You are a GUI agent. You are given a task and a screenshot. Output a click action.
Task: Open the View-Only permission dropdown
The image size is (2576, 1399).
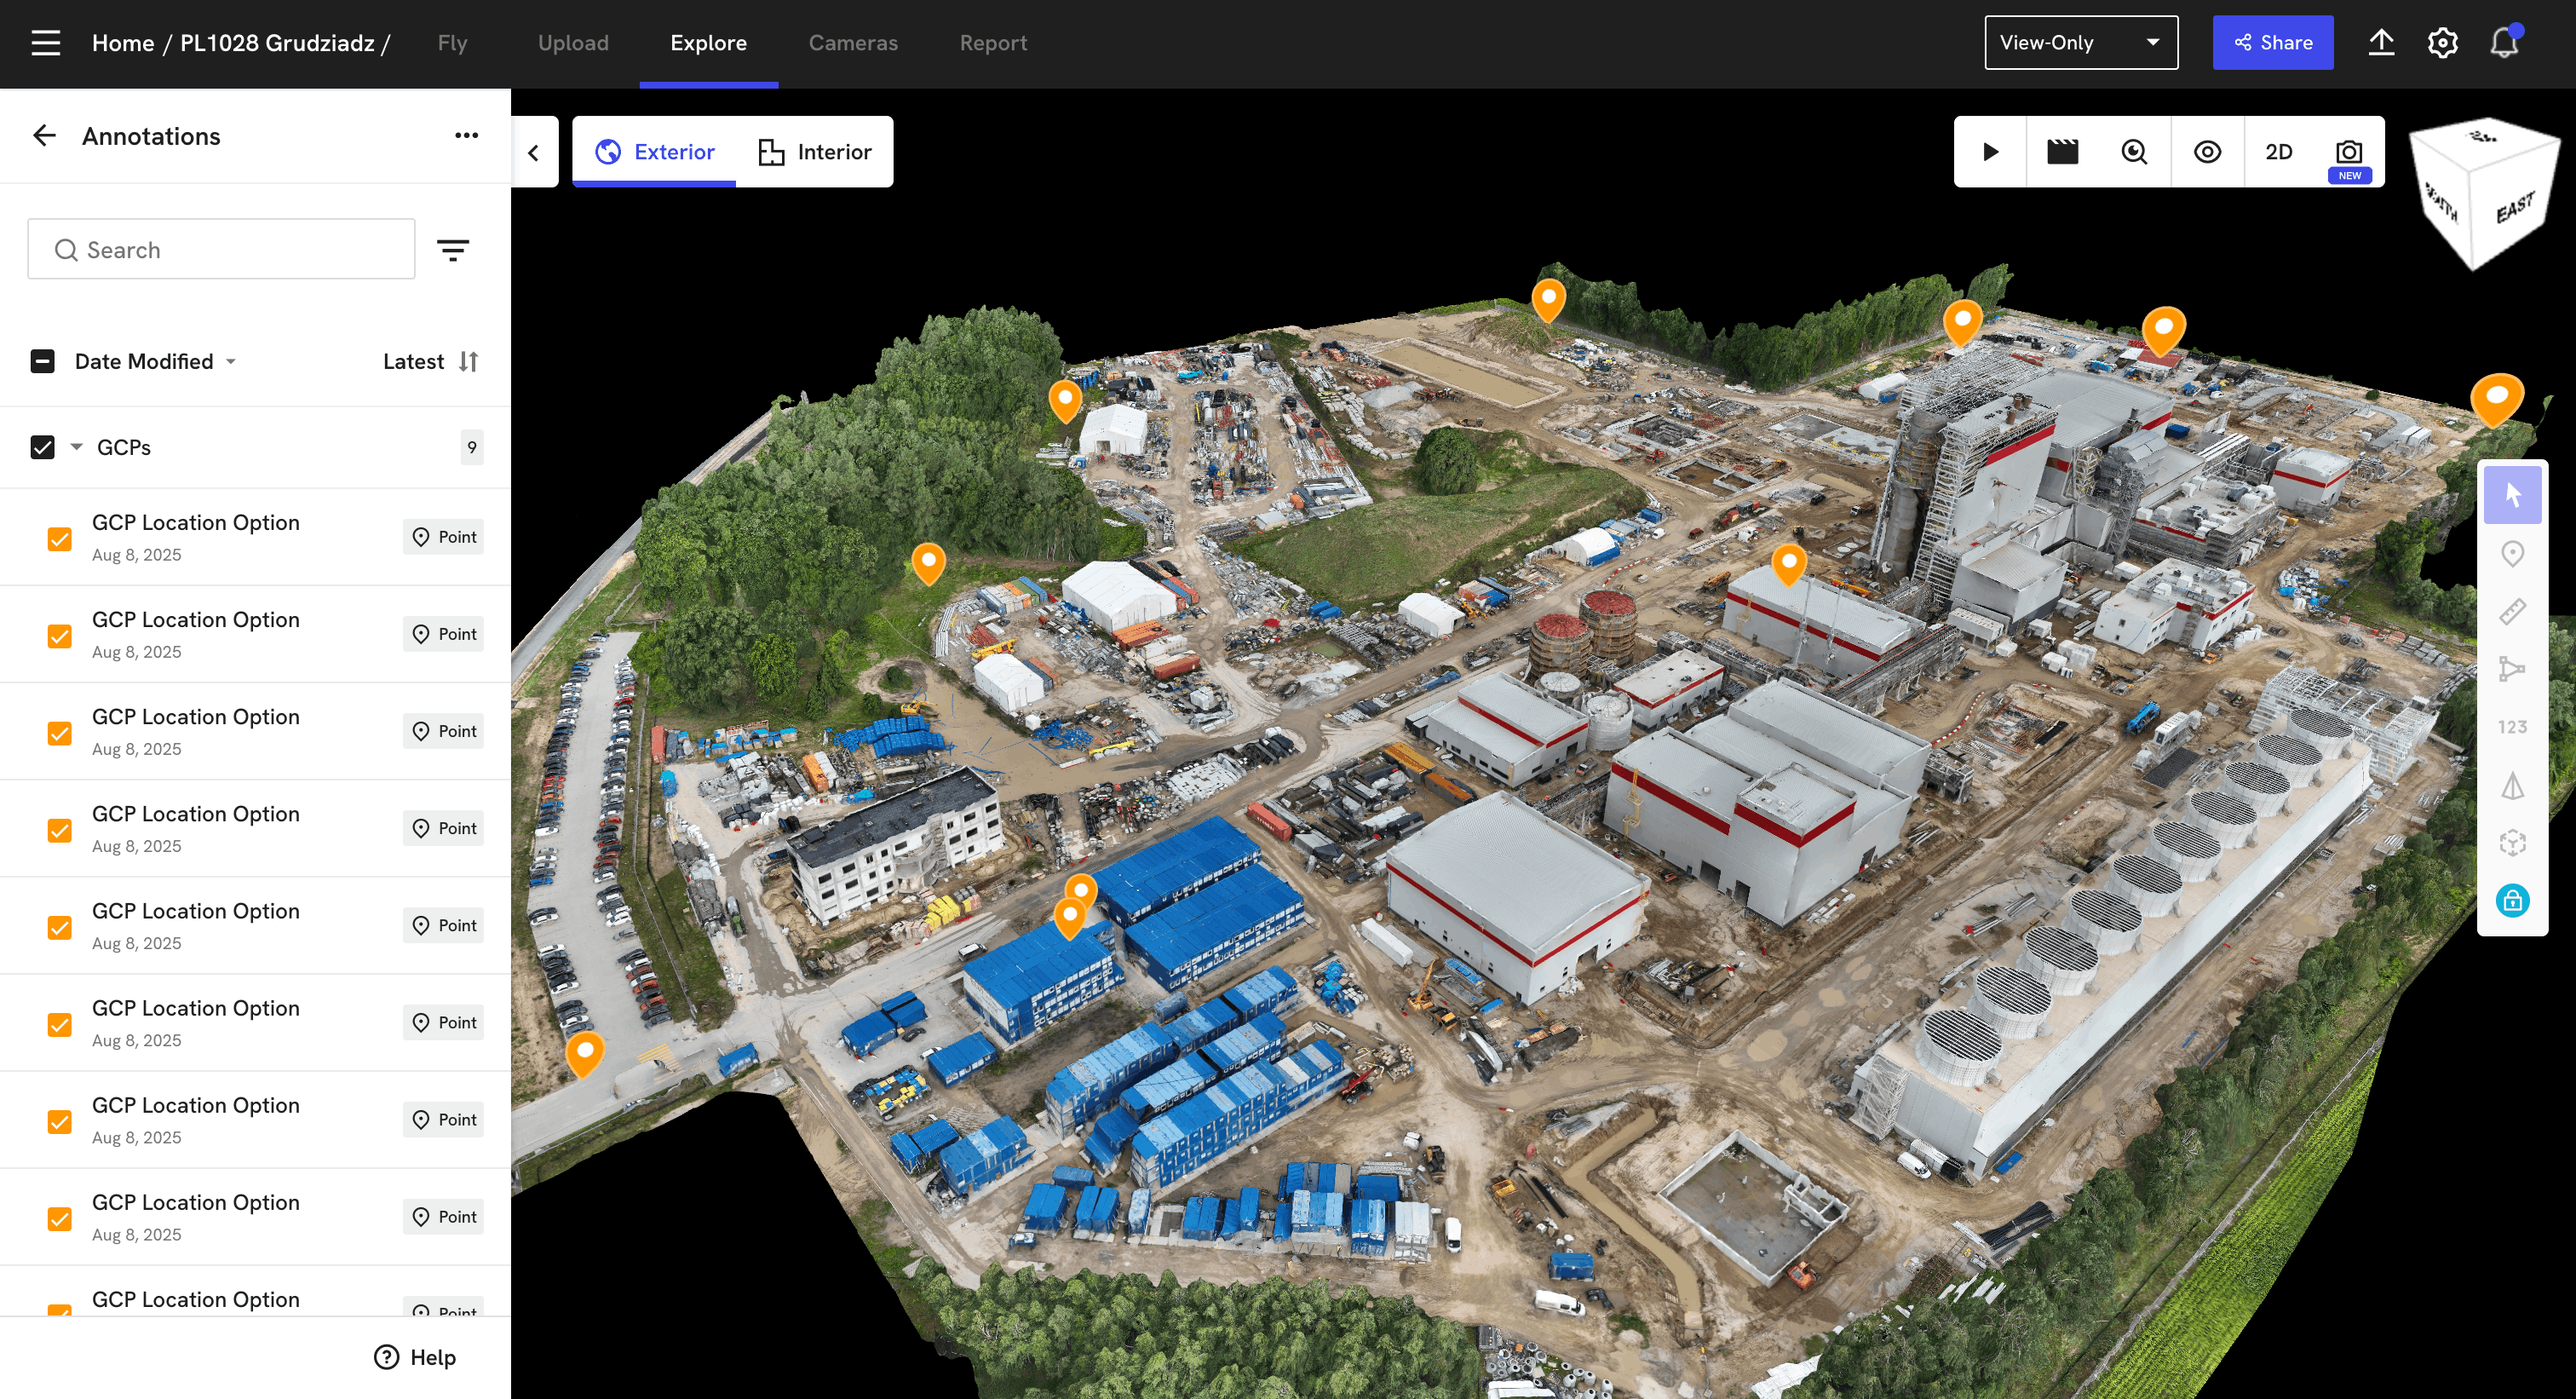click(x=2080, y=43)
